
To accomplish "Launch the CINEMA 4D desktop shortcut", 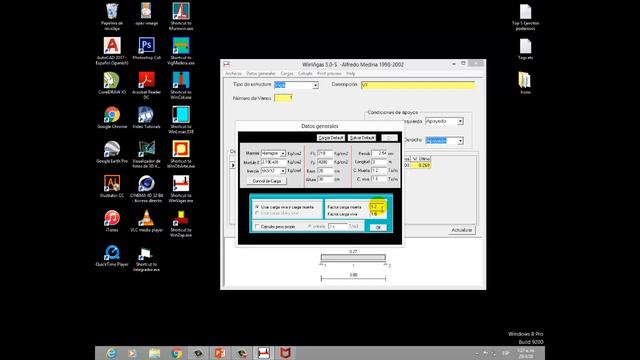I will [x=147, y=189].
